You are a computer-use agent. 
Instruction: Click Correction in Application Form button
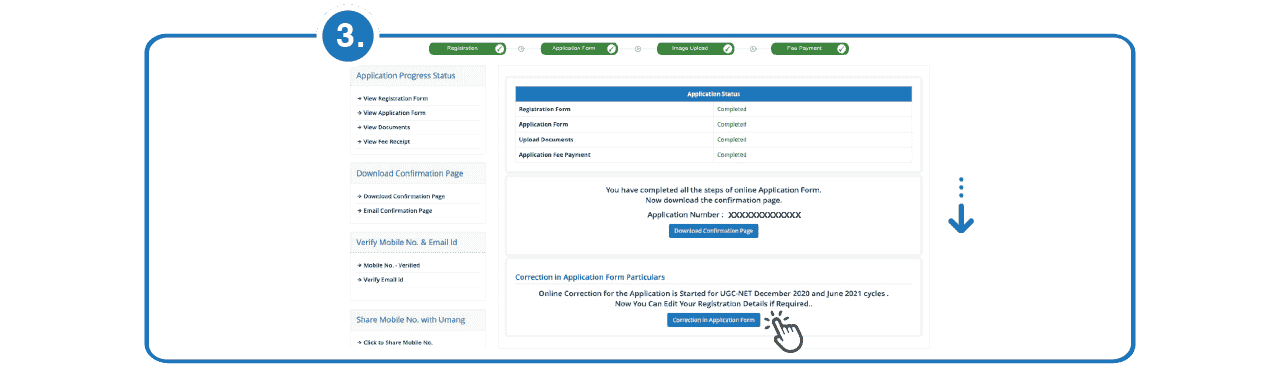tap(714, 320)
